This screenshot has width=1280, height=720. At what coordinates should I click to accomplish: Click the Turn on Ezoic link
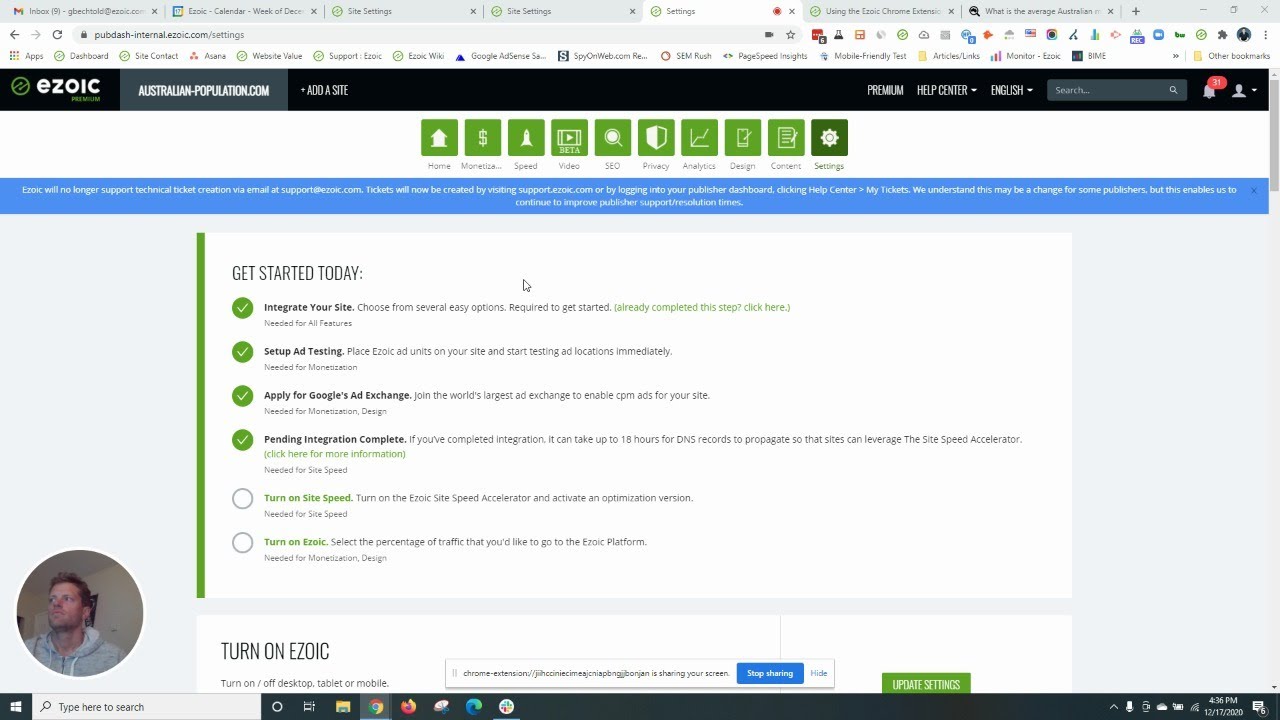pos(295,542)
